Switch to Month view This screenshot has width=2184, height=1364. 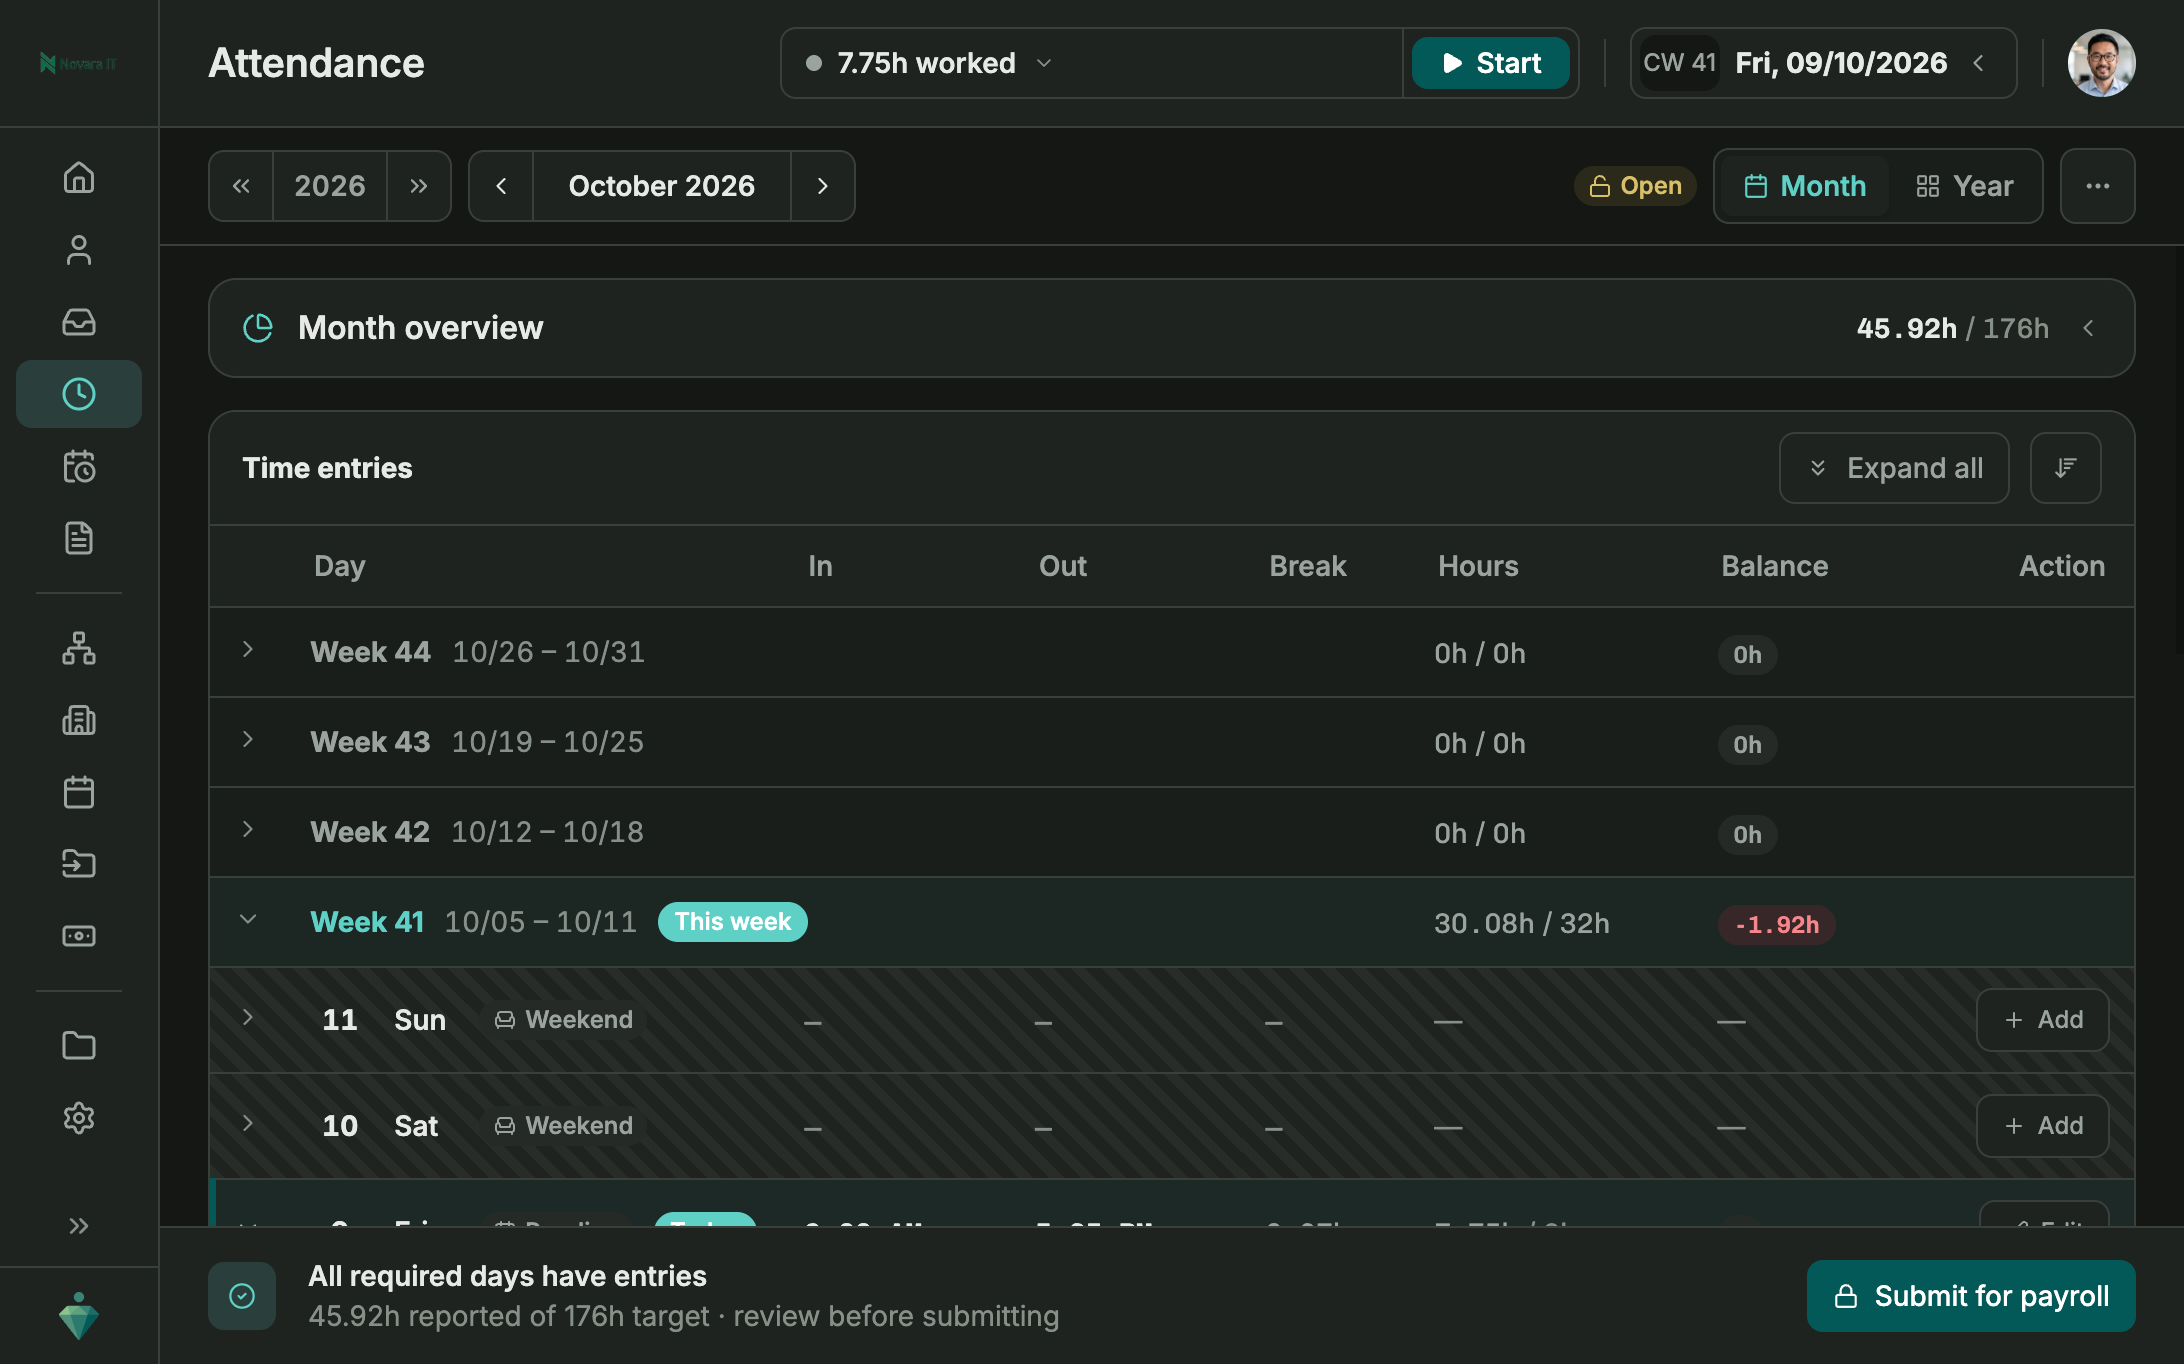pyautogui.click(x=1805, y=186)
